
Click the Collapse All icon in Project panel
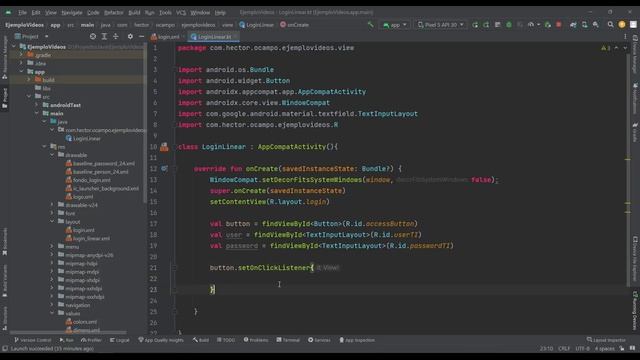pos(116,36)
